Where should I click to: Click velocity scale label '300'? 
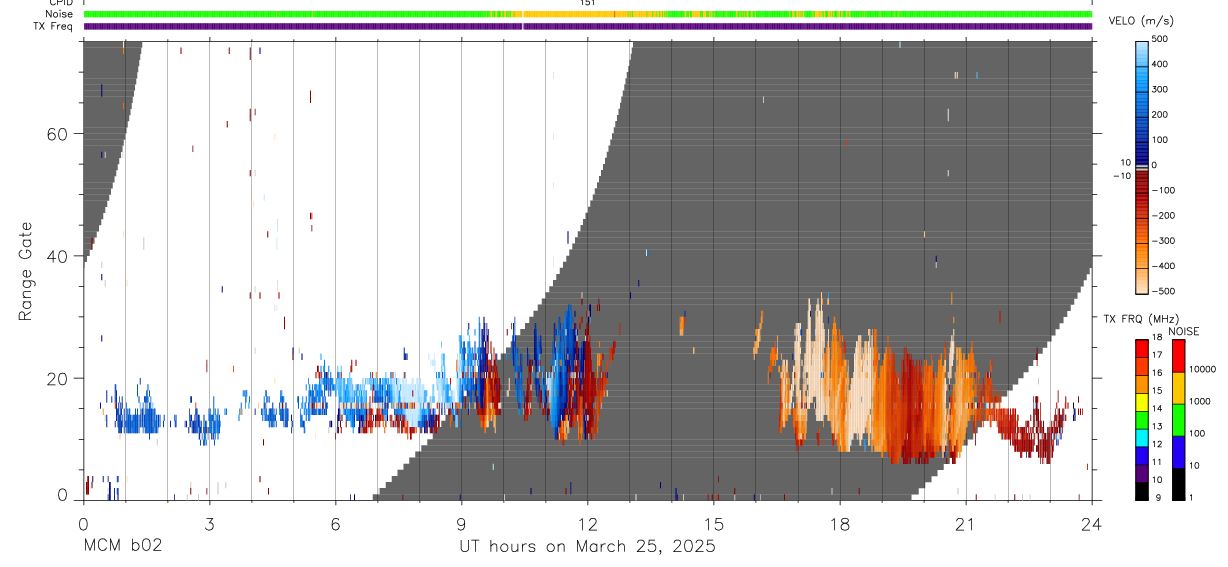[x=1162, y=89]
